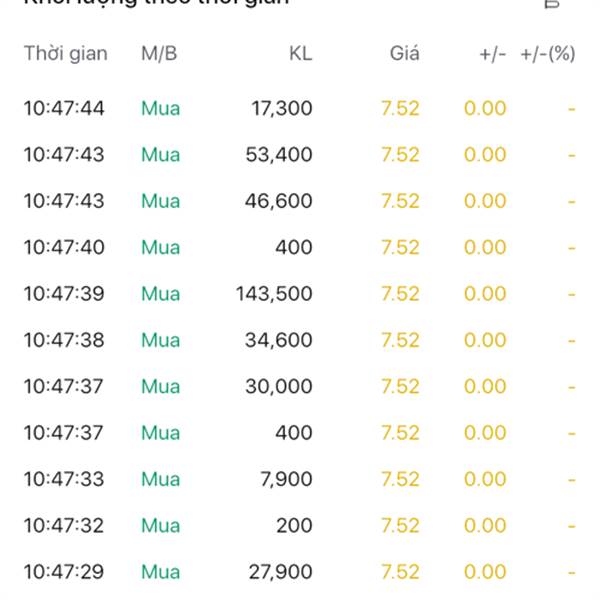The image size is (600, 600).
Task: Click the 'M/B' column header
Action: coord(159,54)
